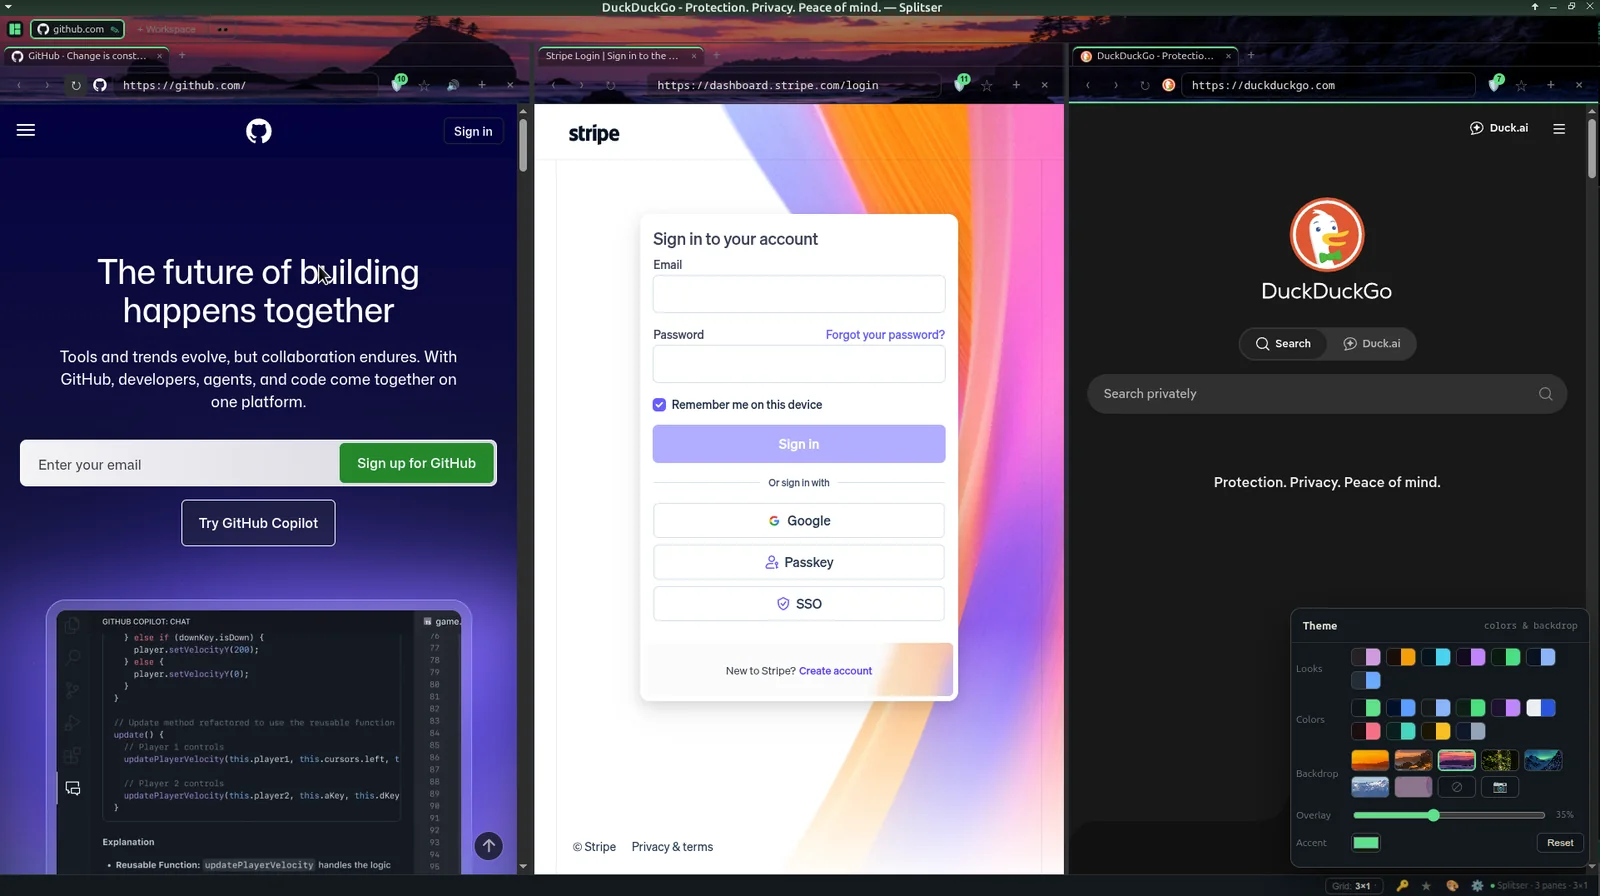This screenshot has height=896, width=1600.
Task: Mute audio in the GitHub pane
Action: pos(453,85)
